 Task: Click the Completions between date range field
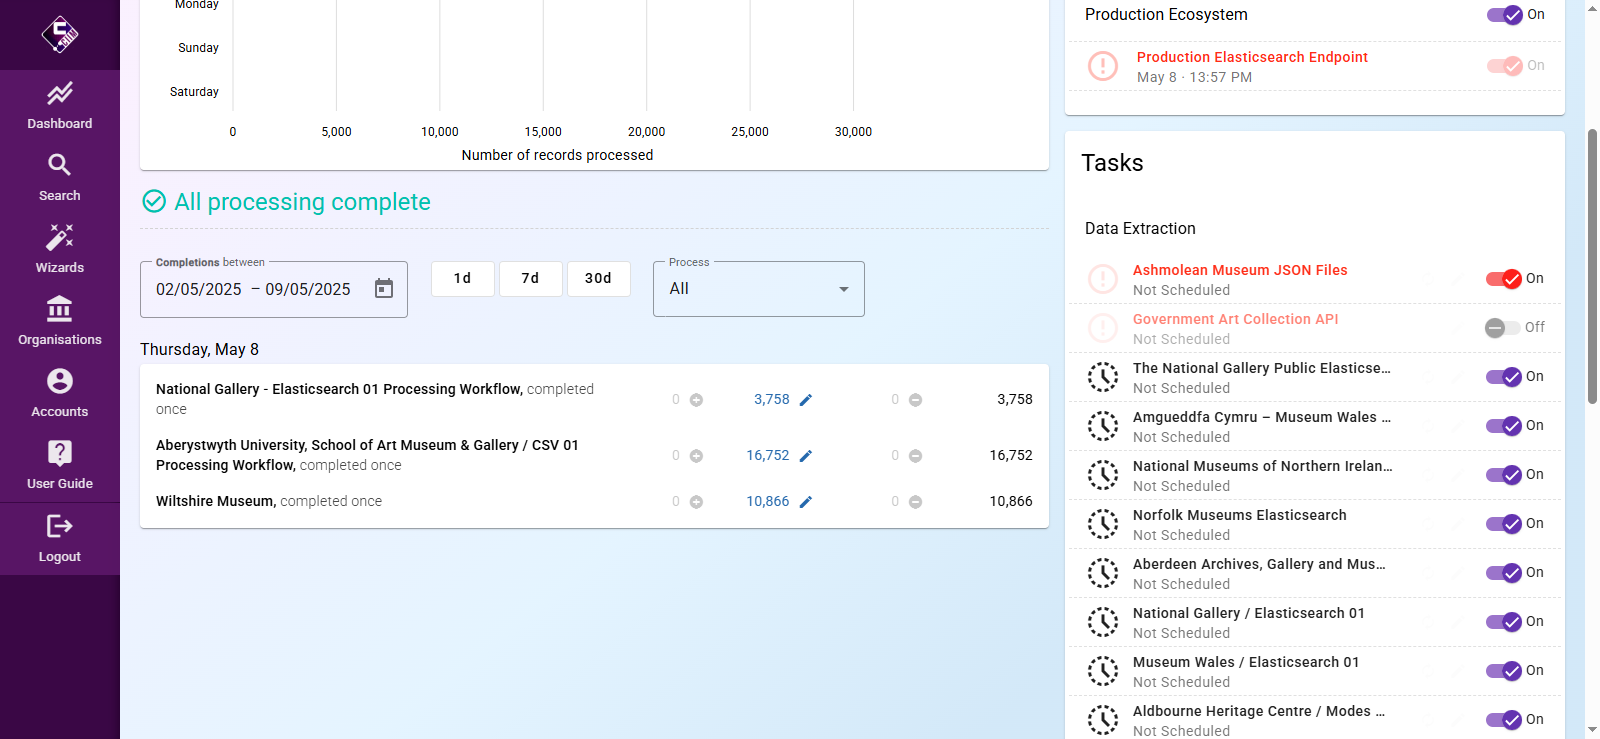tap(274, 289)
